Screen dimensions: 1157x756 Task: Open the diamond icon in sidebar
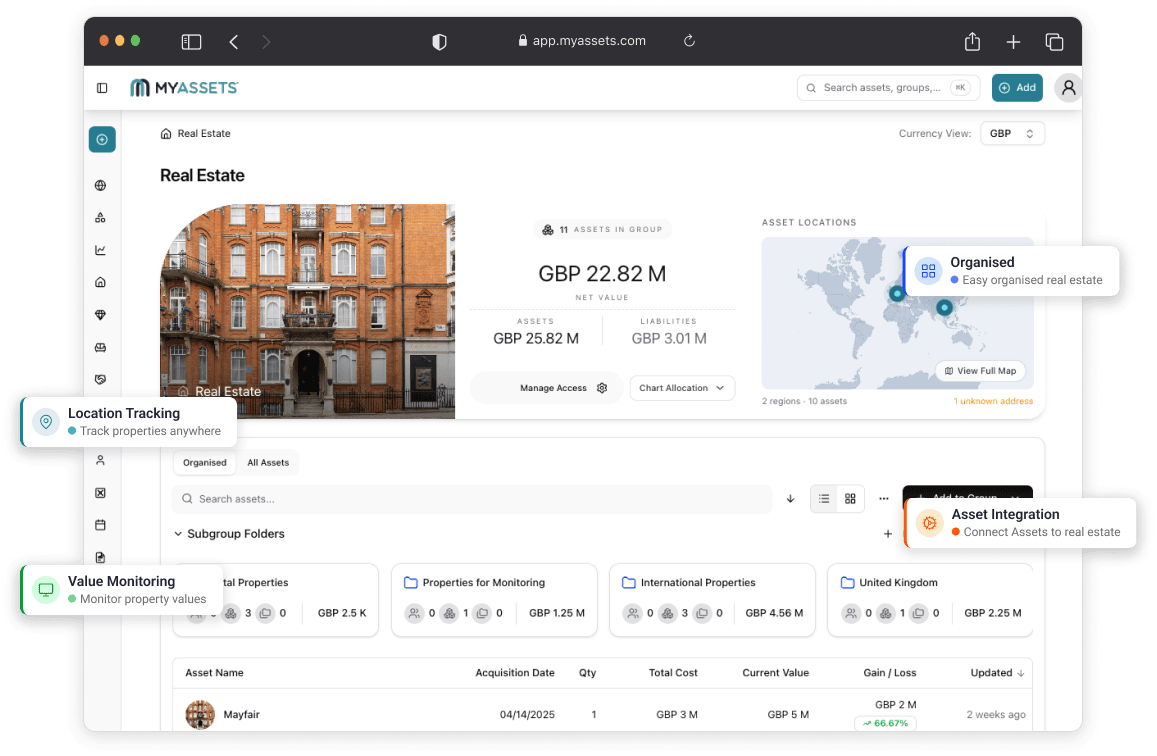[x=100, y=315]
